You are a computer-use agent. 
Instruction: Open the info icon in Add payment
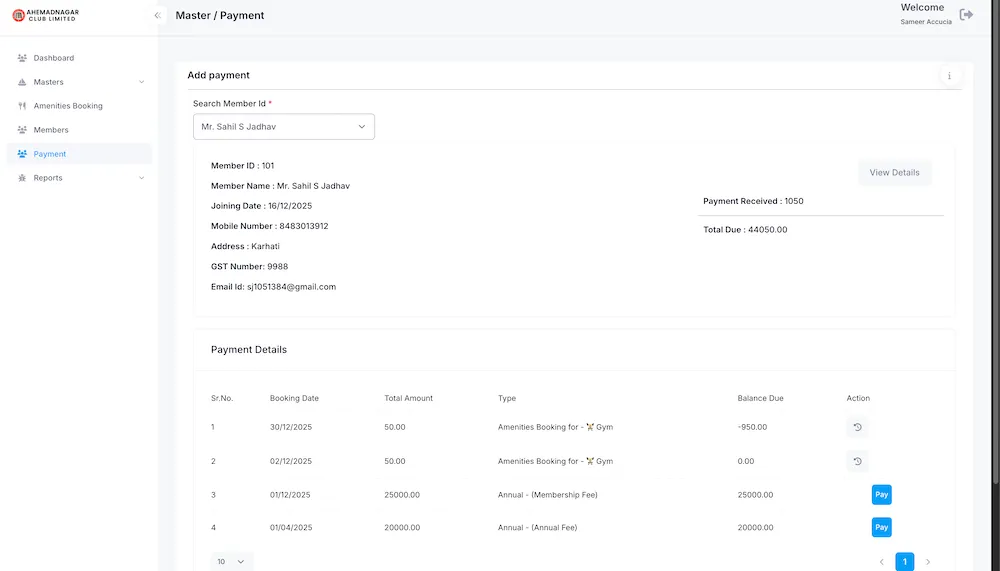949,76
